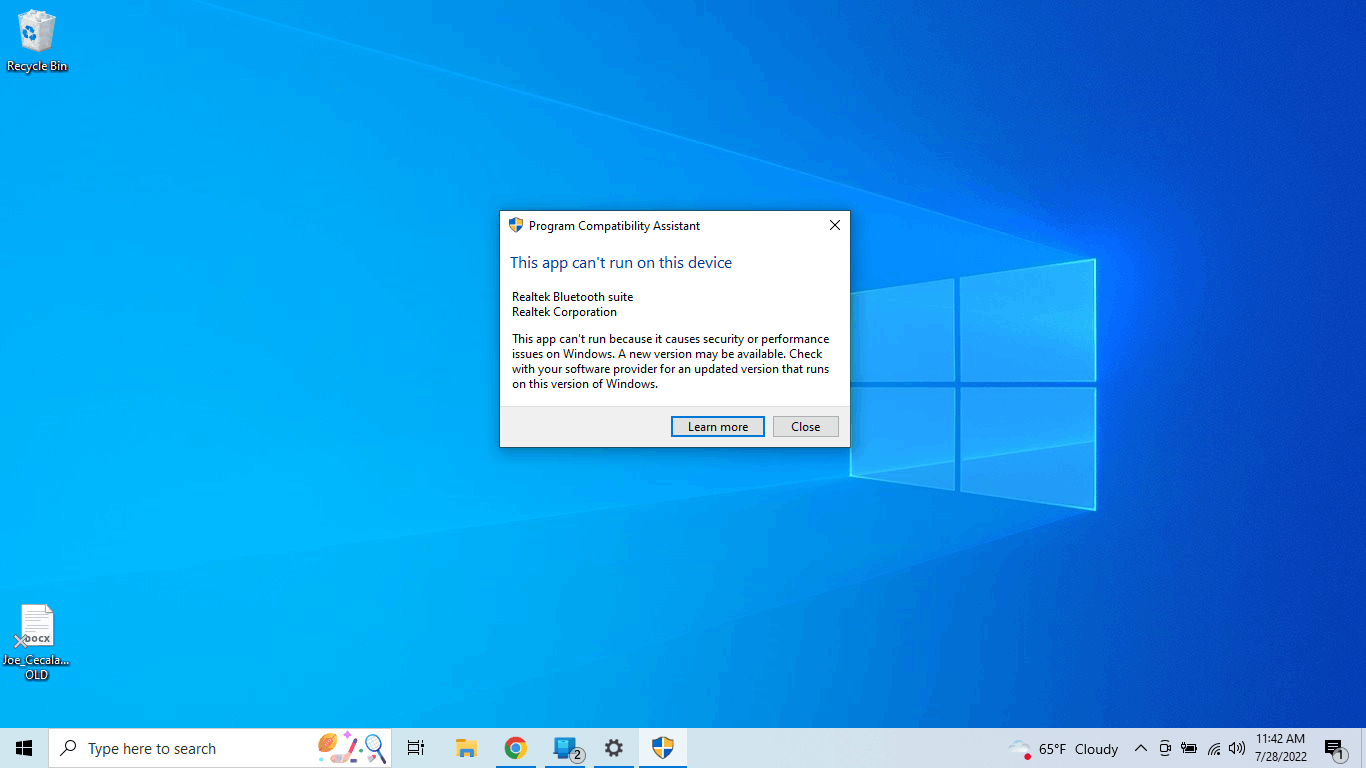Dismiss the compatibility warning with Close
Screen dimensions: 1366x768
click(x=805, y=426)
